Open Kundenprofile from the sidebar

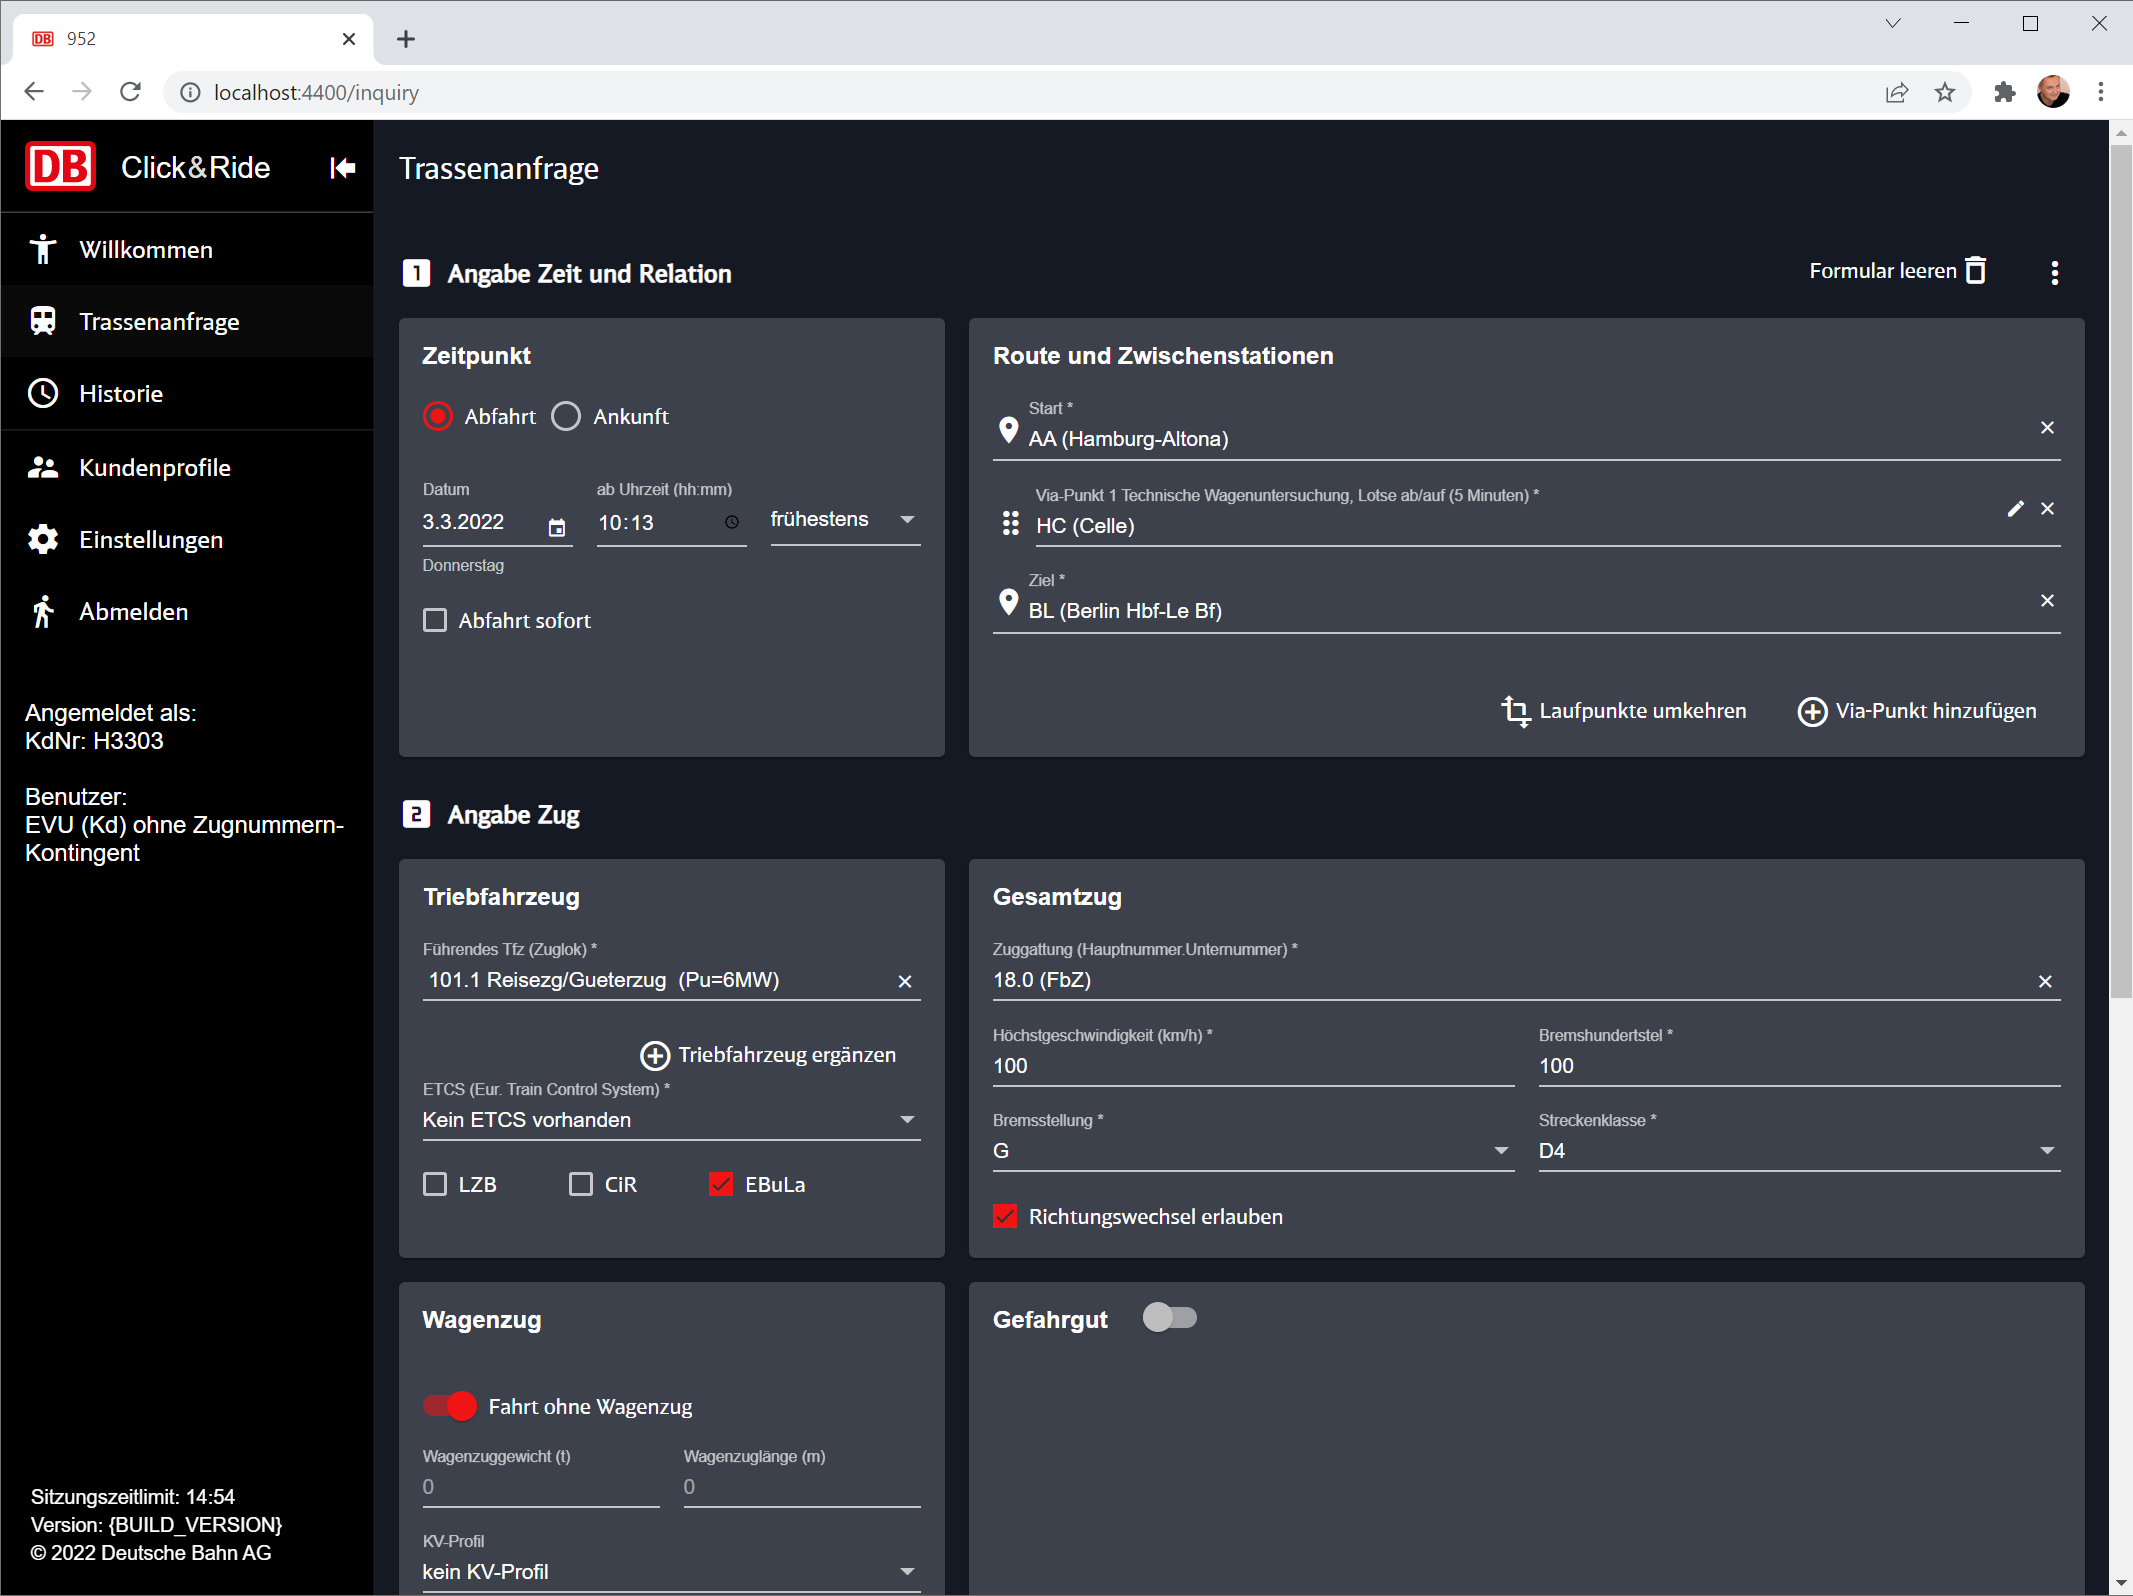click(154, 468)
